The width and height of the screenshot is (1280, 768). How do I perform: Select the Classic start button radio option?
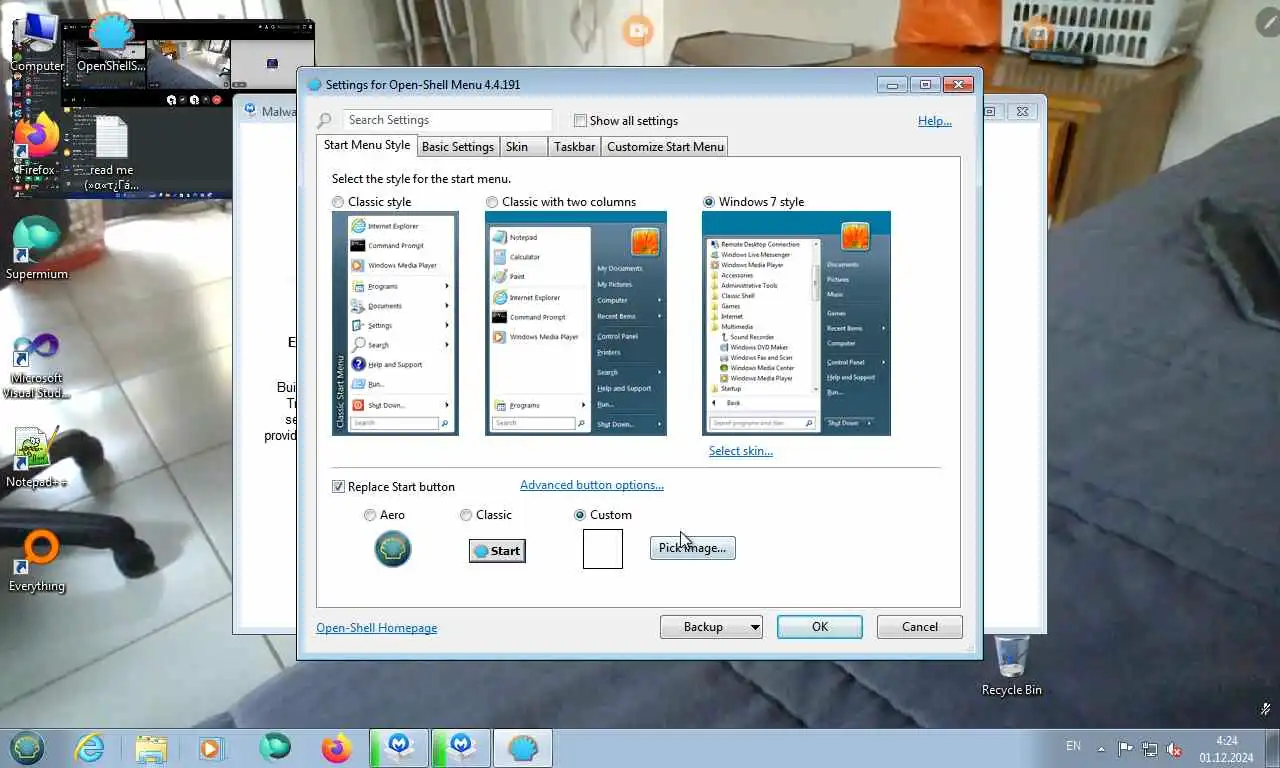pos(466,515)
